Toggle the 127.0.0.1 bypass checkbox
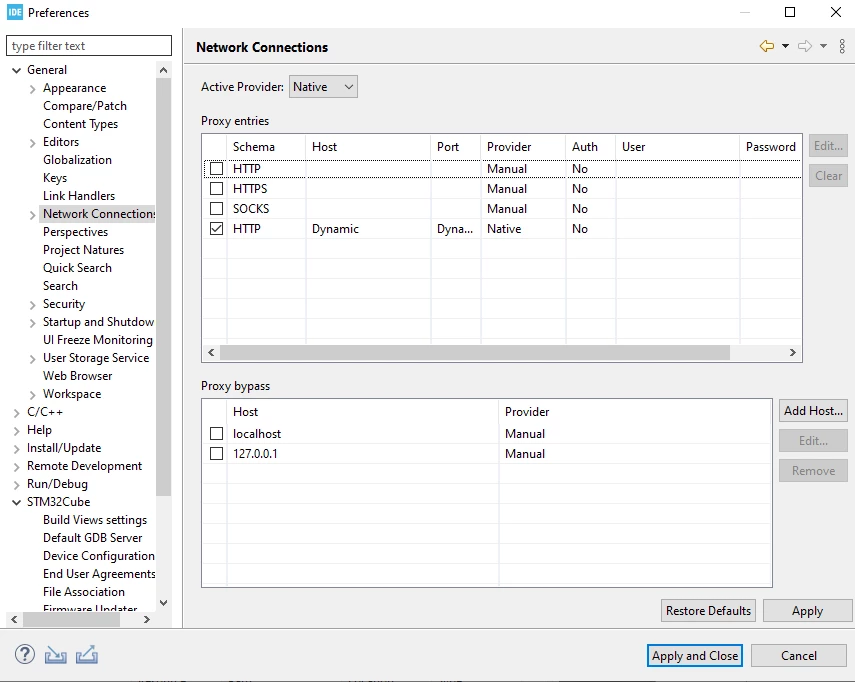855x682 pixels. [x=216, y=454]
